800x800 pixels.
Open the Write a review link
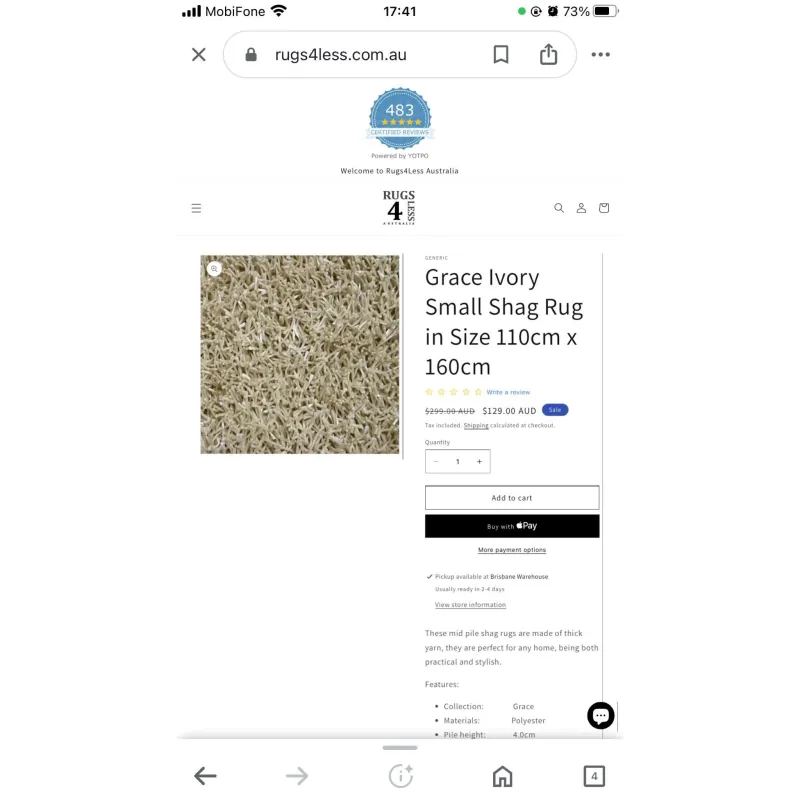pos(508,392)
